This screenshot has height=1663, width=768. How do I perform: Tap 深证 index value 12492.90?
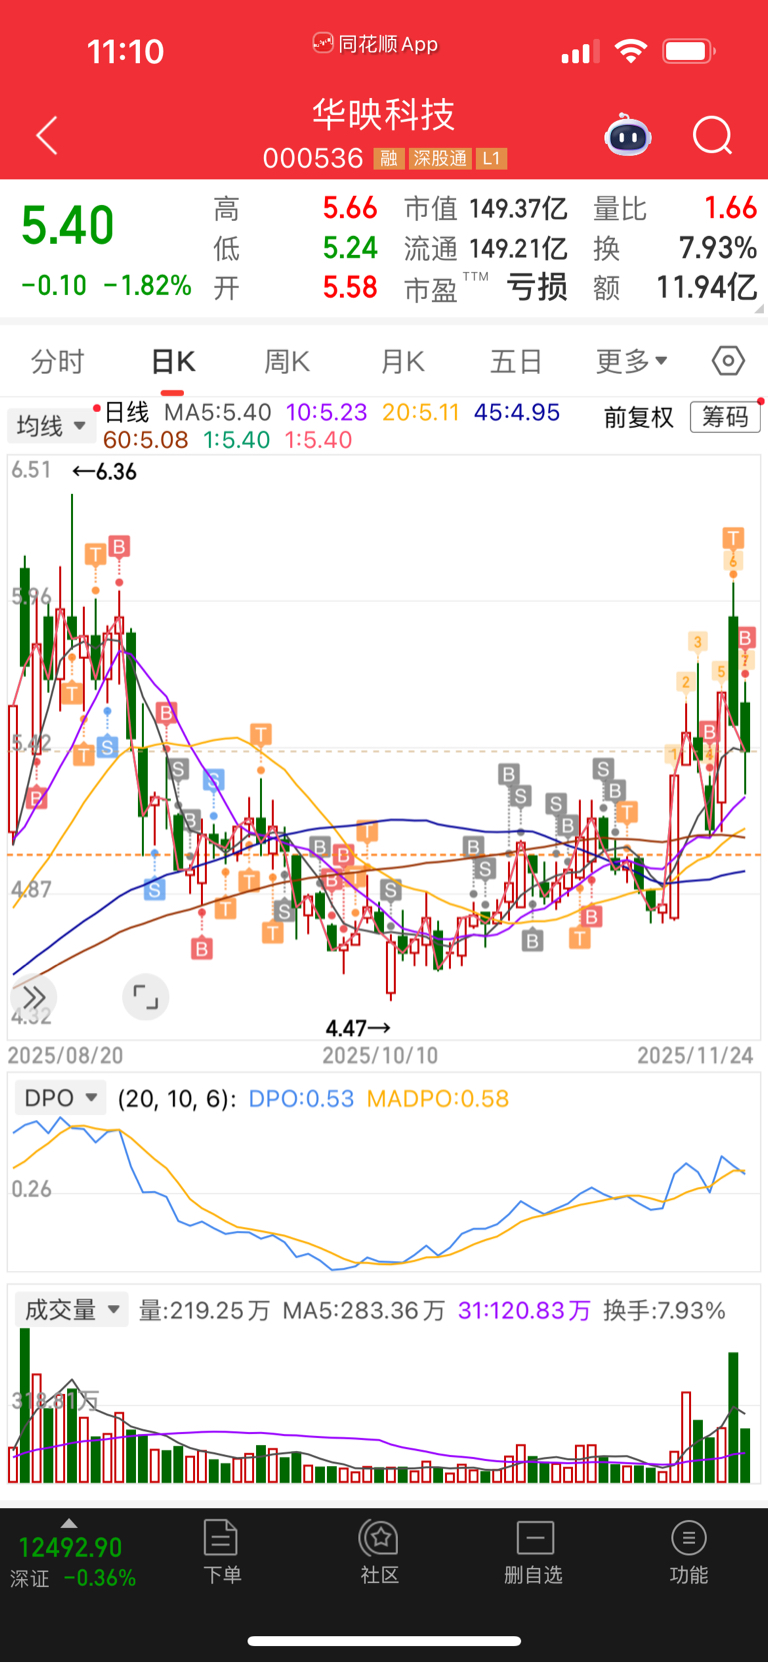(70, 1548)
